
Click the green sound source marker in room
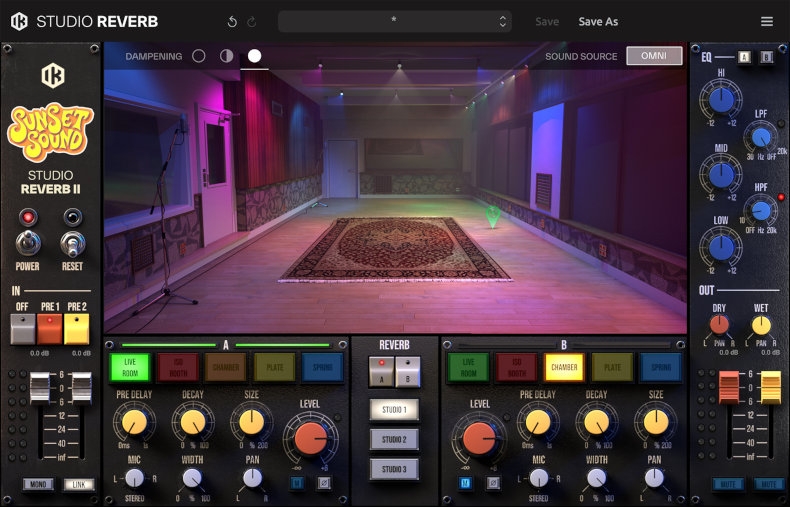492,214
